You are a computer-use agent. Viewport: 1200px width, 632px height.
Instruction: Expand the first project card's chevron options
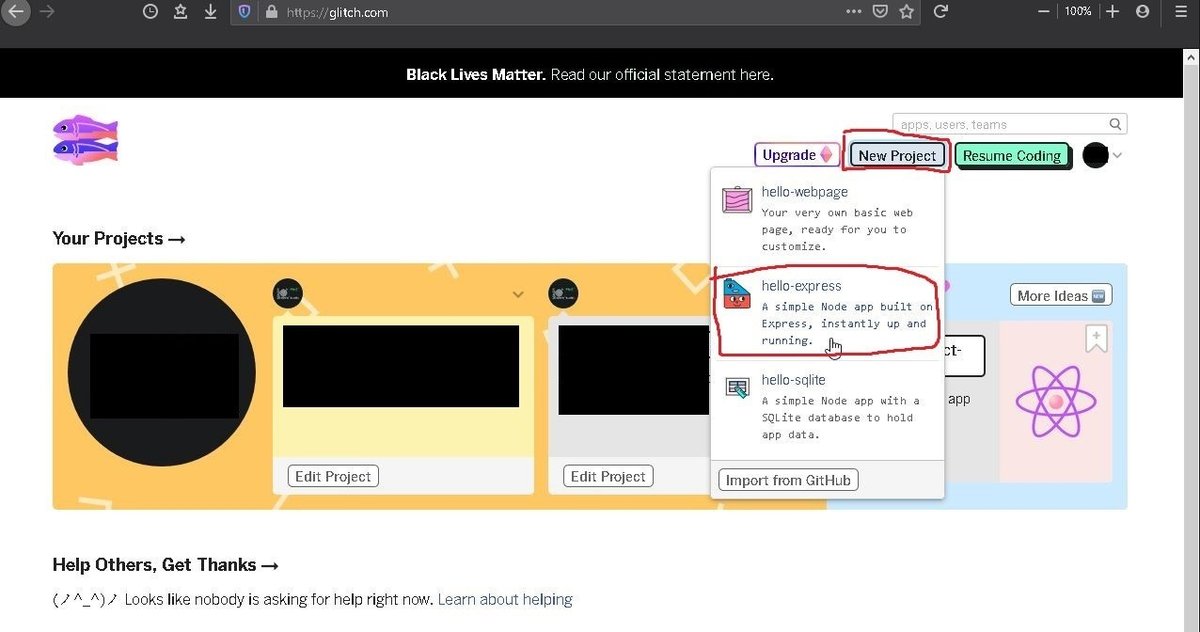(x=518, y=295)
